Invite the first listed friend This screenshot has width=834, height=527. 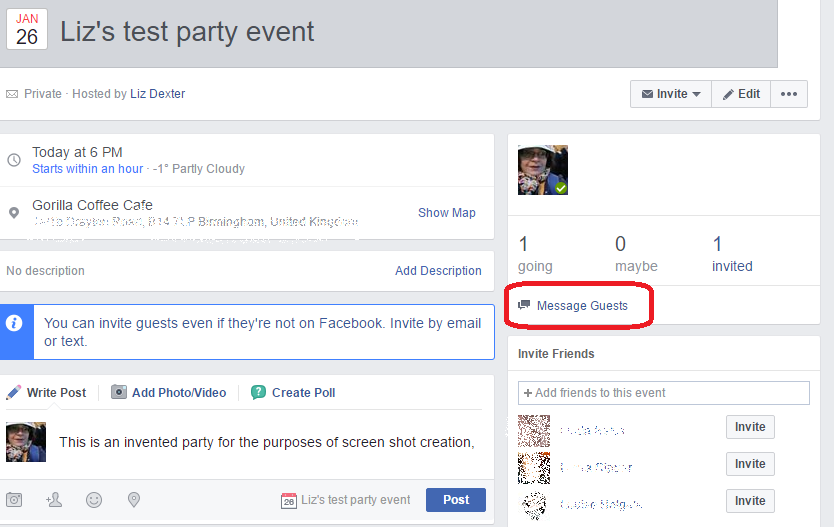pos(750,427)
